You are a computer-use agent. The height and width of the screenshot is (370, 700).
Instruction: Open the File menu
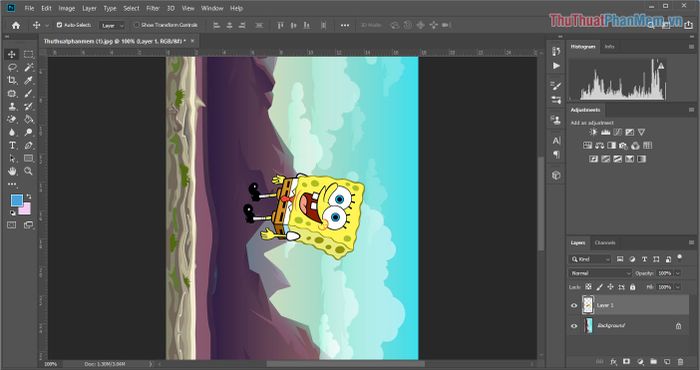(29, 8)
